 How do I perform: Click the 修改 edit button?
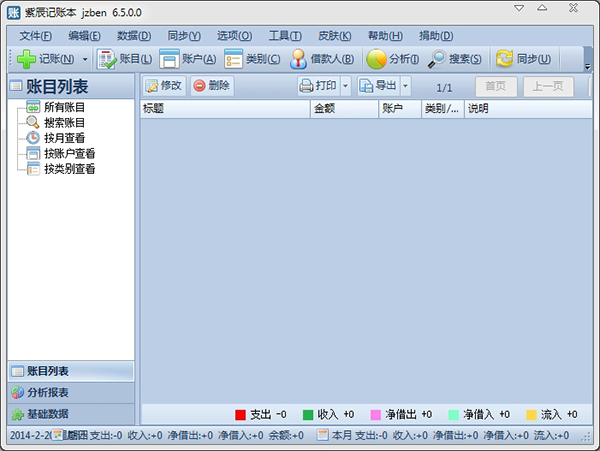click(x=164, y=86)
